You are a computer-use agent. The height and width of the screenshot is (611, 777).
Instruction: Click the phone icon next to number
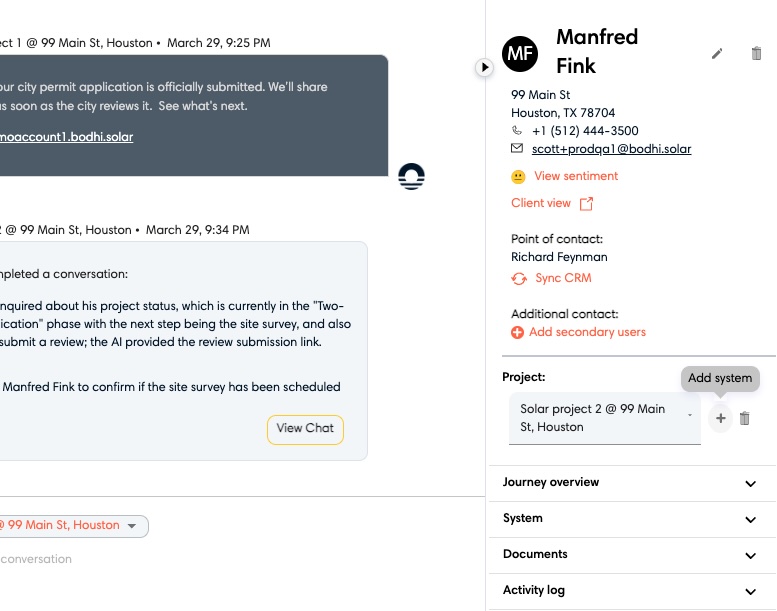517,131
